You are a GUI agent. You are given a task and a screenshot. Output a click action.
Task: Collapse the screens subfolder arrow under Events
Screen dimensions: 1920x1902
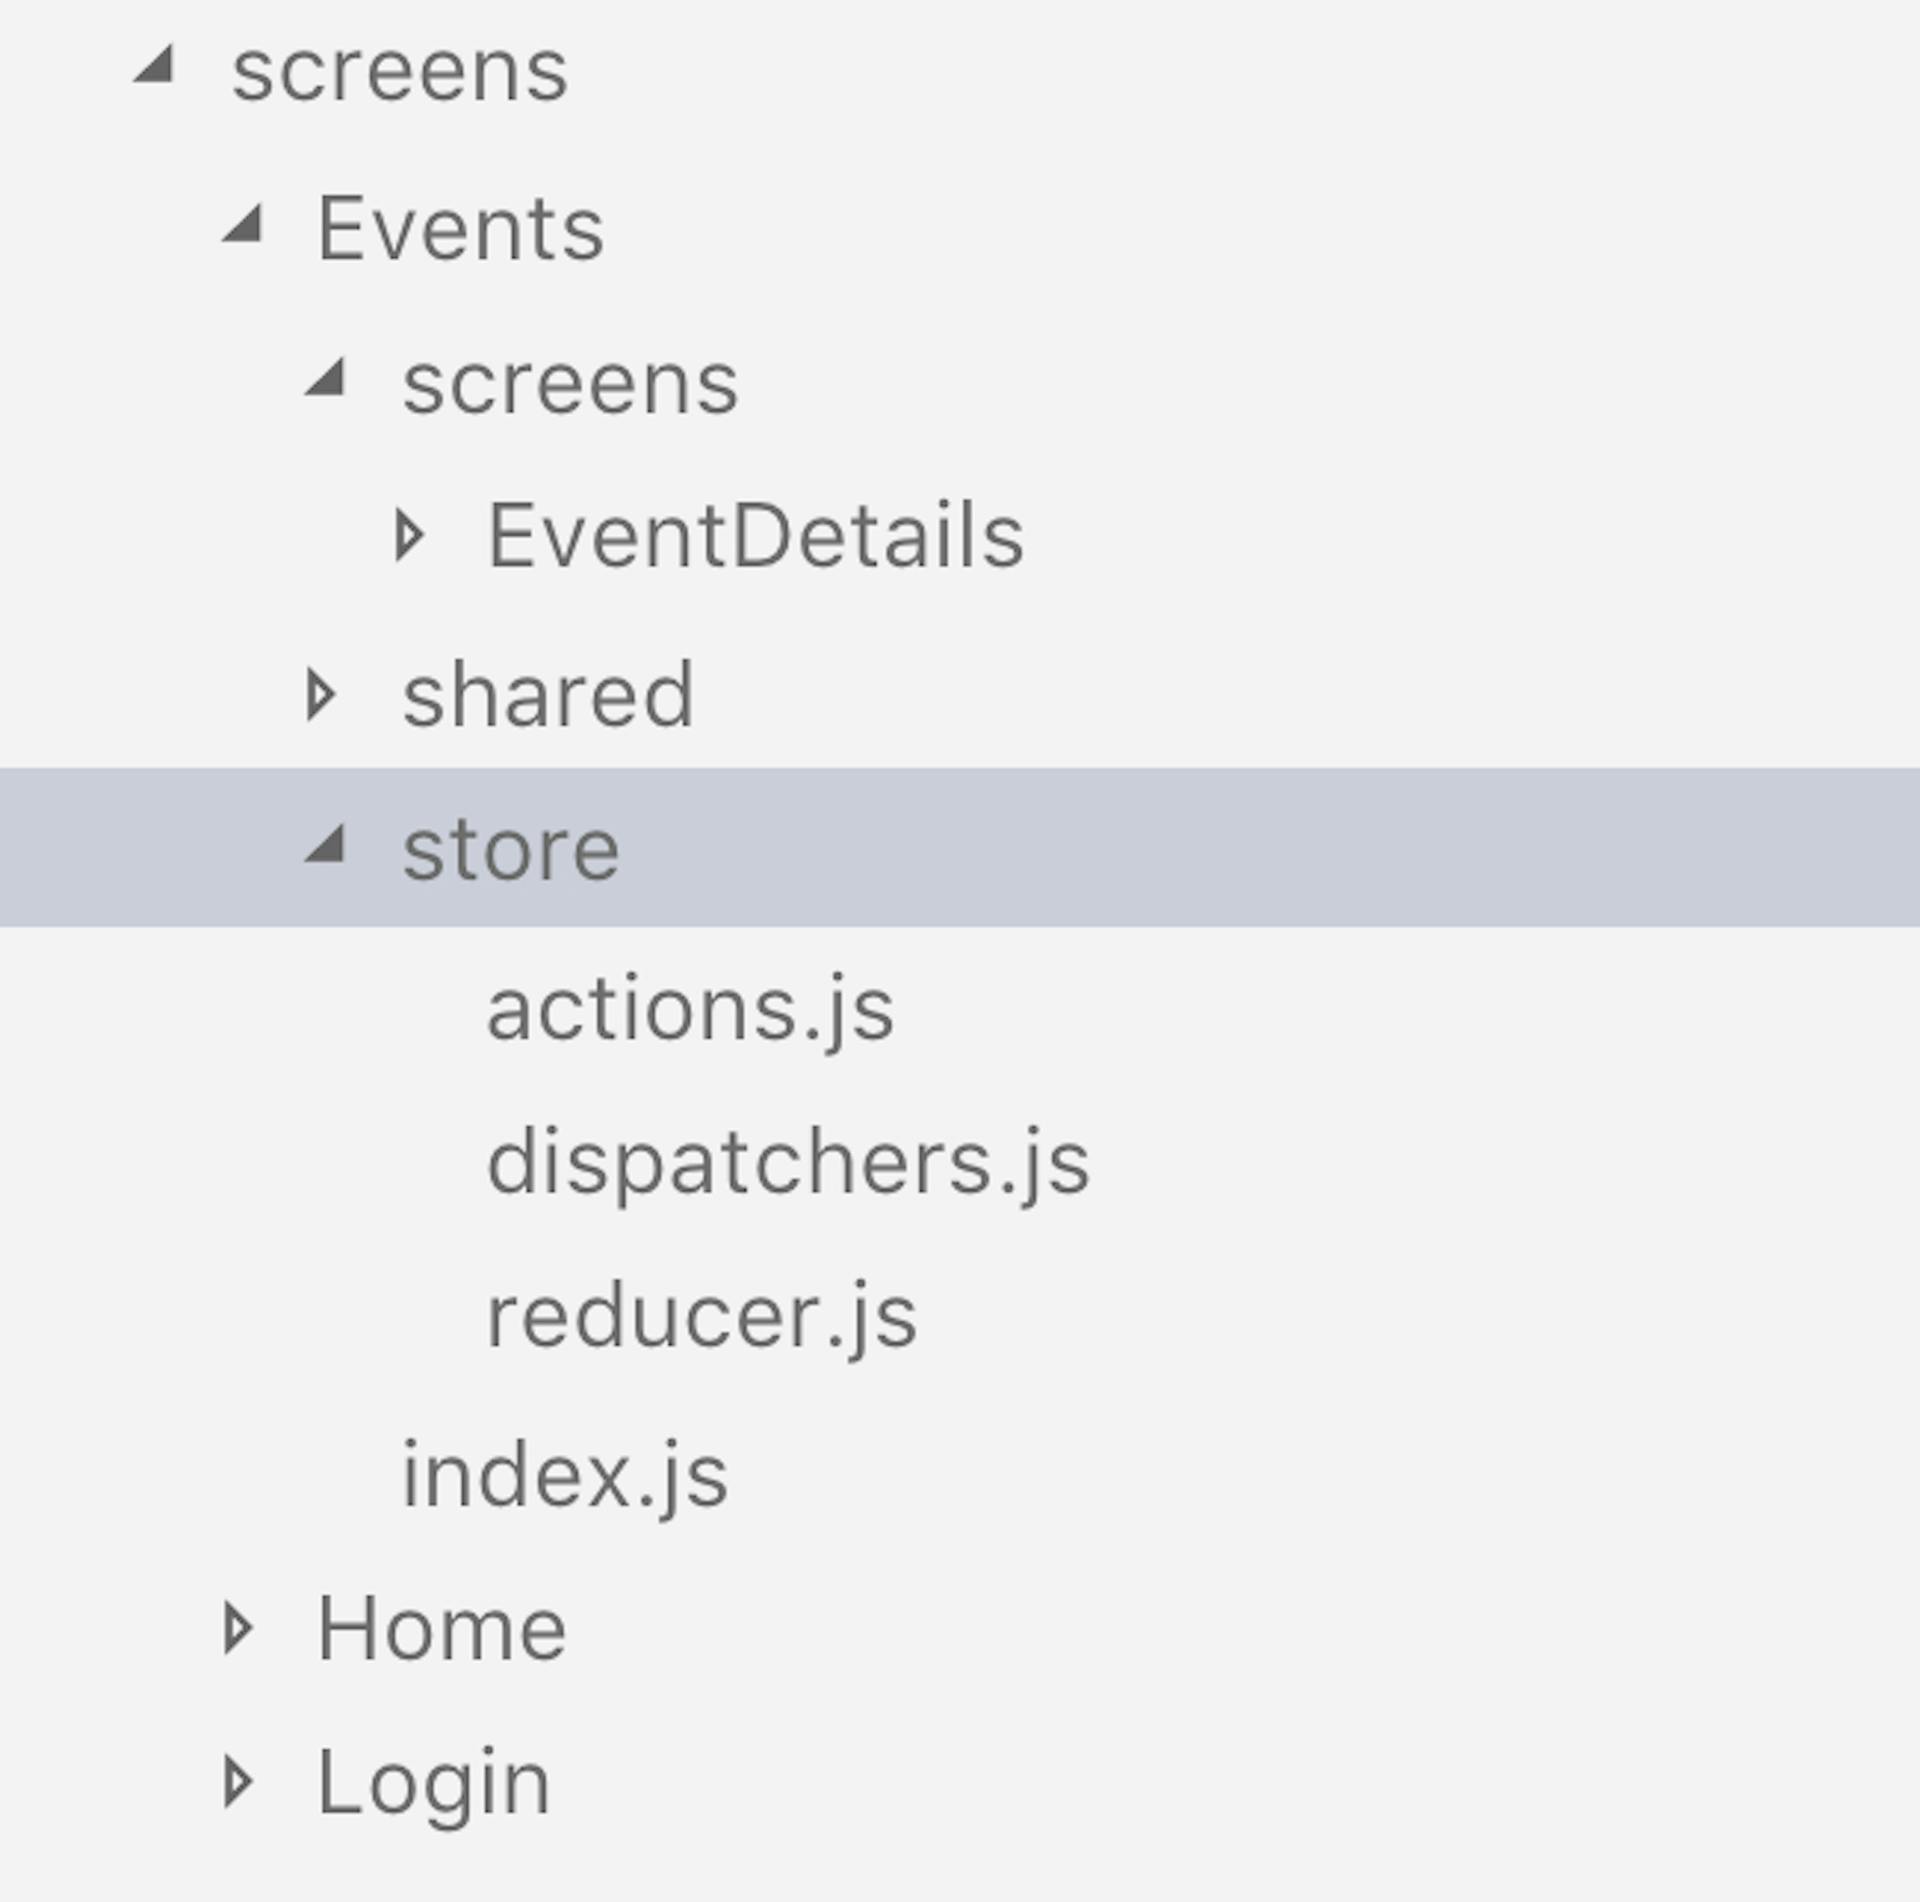[327, 380]
